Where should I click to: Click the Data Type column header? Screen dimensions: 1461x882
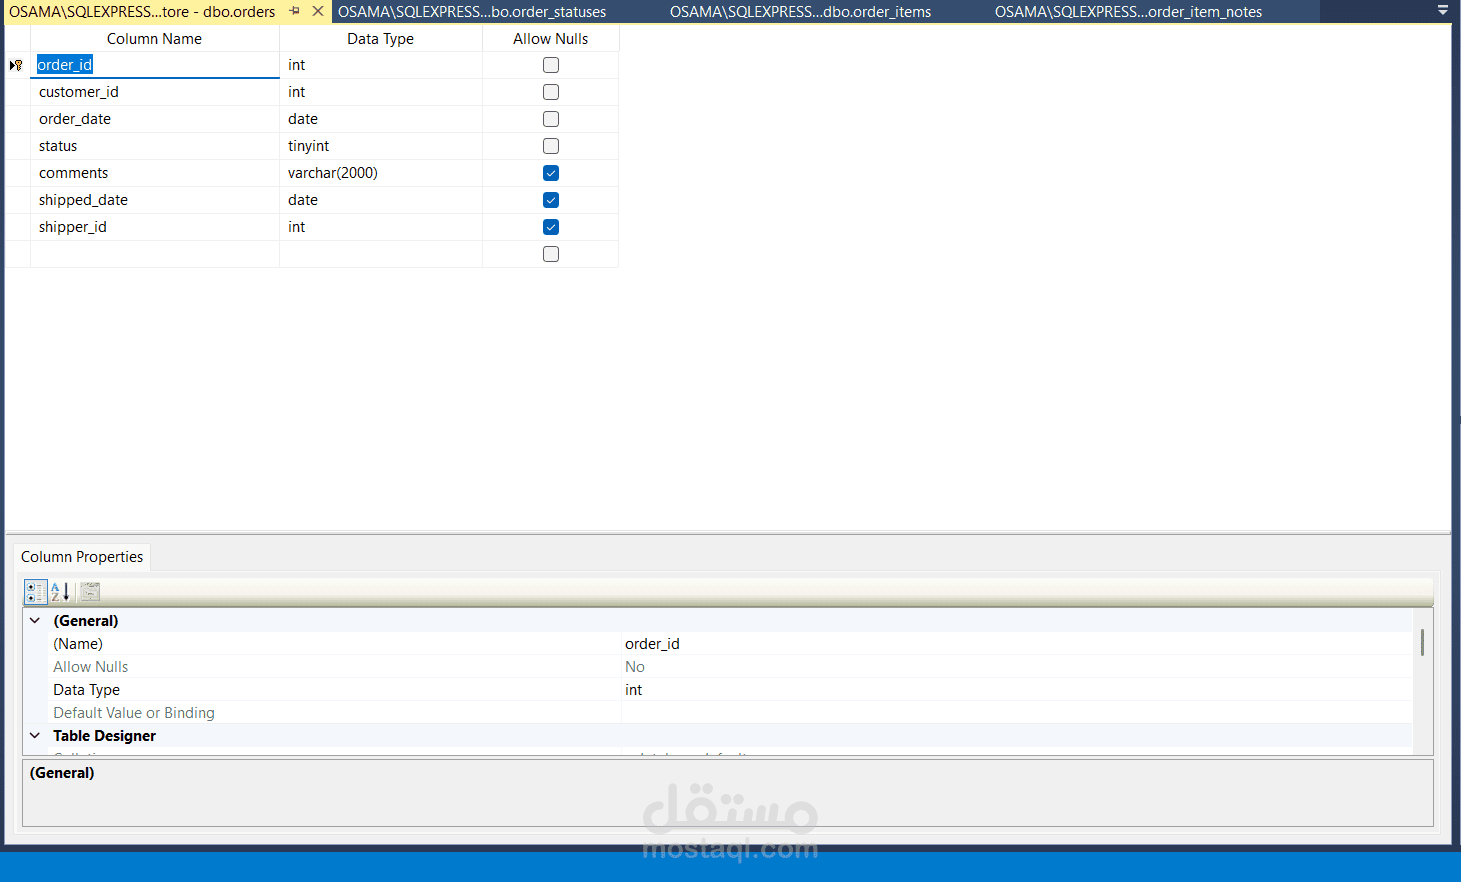point(381,39)
